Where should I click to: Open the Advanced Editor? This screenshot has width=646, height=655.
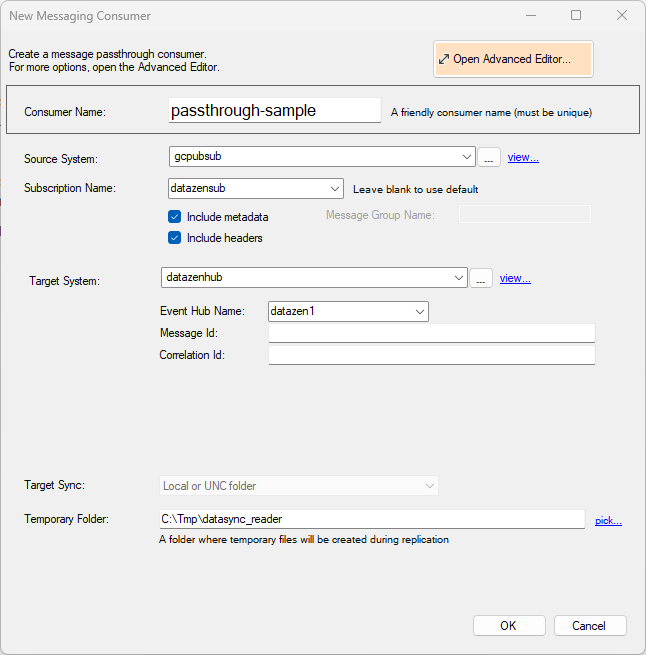513,59
